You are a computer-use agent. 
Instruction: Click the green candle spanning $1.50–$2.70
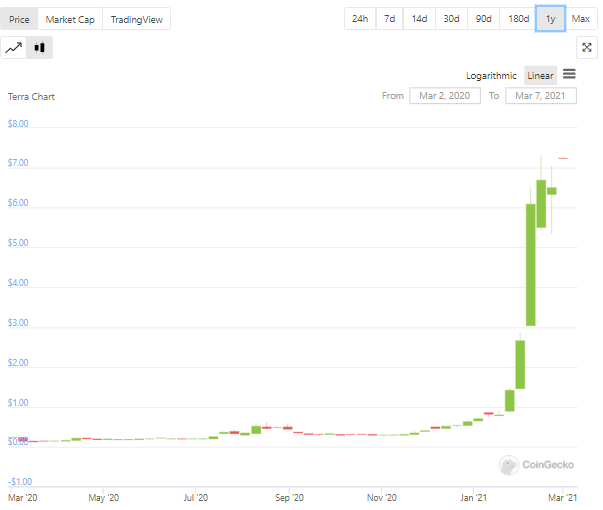(x=520, y=365)
